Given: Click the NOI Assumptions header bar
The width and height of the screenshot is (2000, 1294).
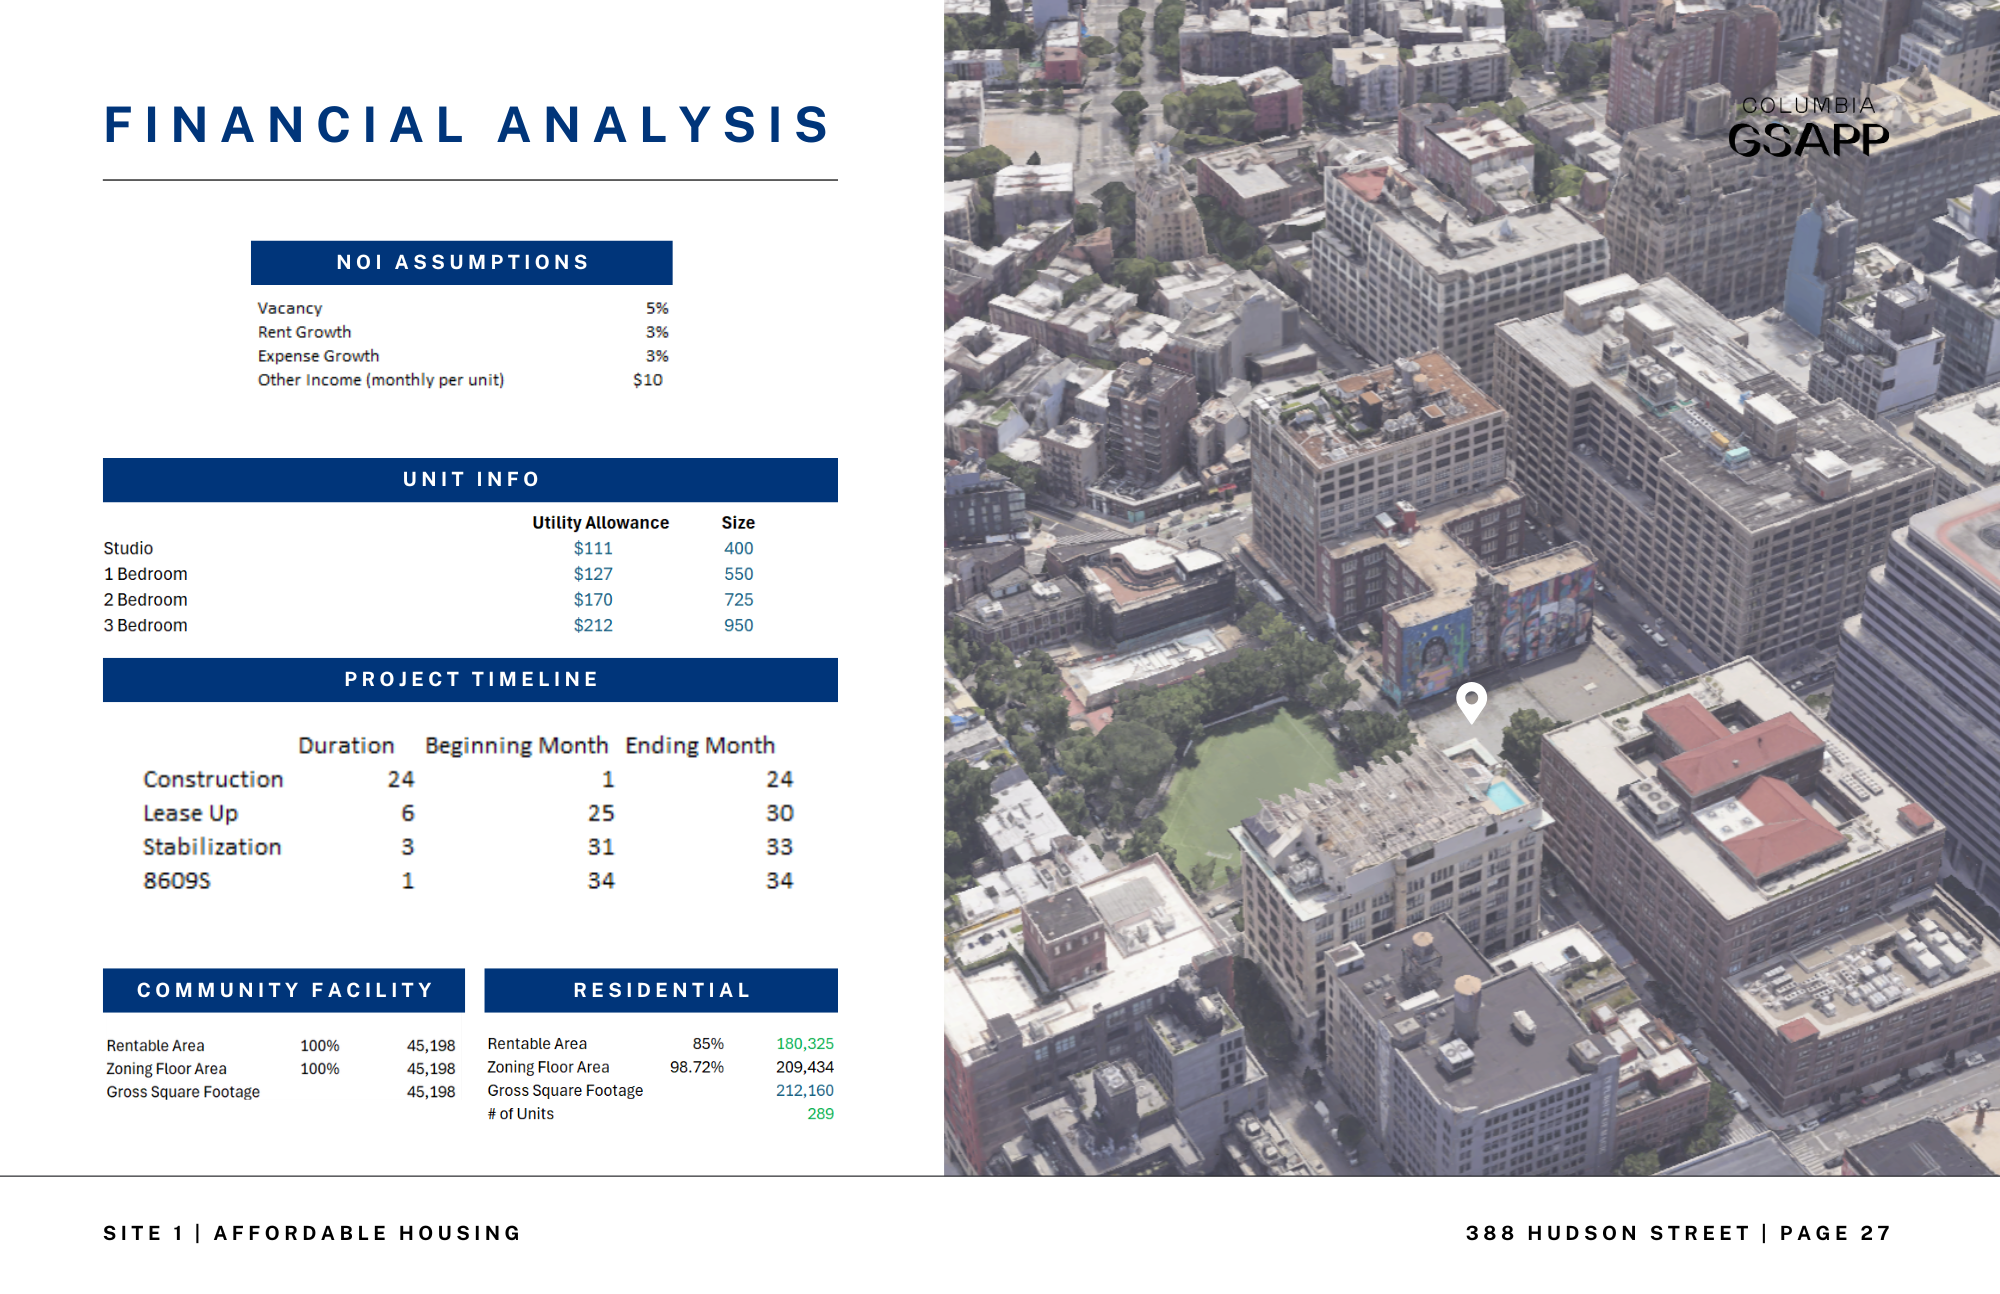Looking at the screenshot, I should point(461,262).
